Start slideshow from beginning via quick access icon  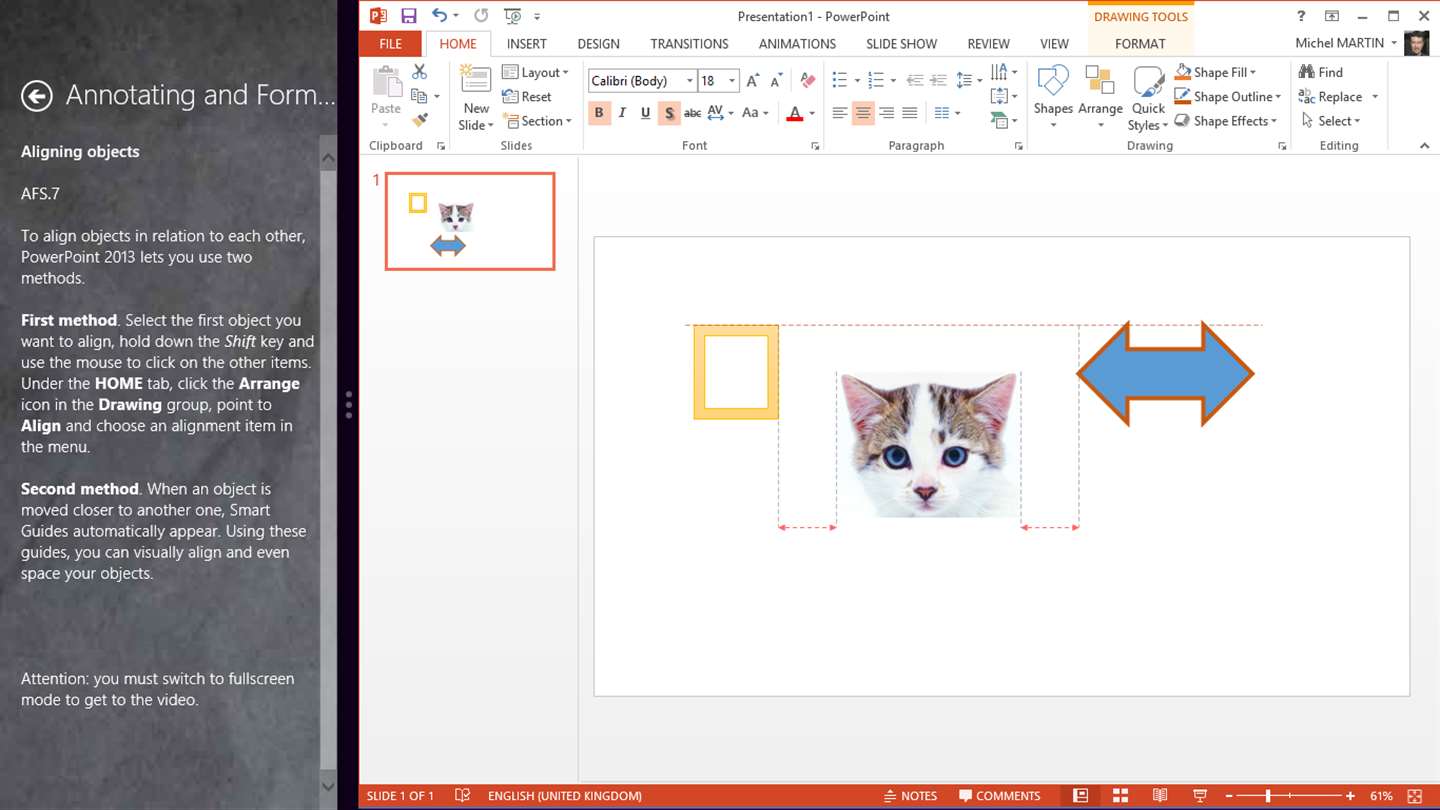point(513,16)
